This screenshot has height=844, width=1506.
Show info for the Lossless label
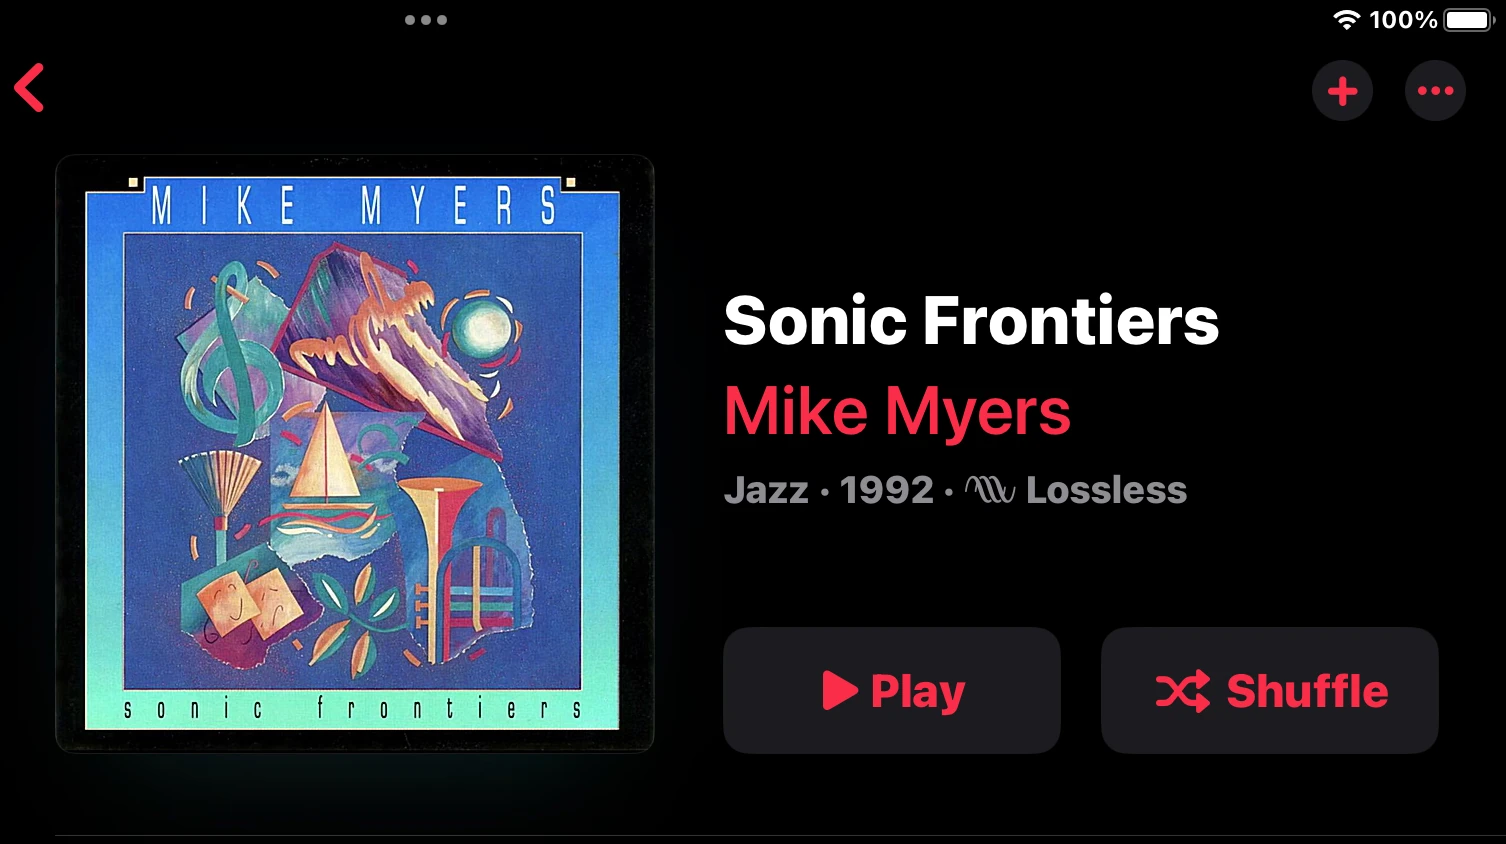[x=1106, y=490]
